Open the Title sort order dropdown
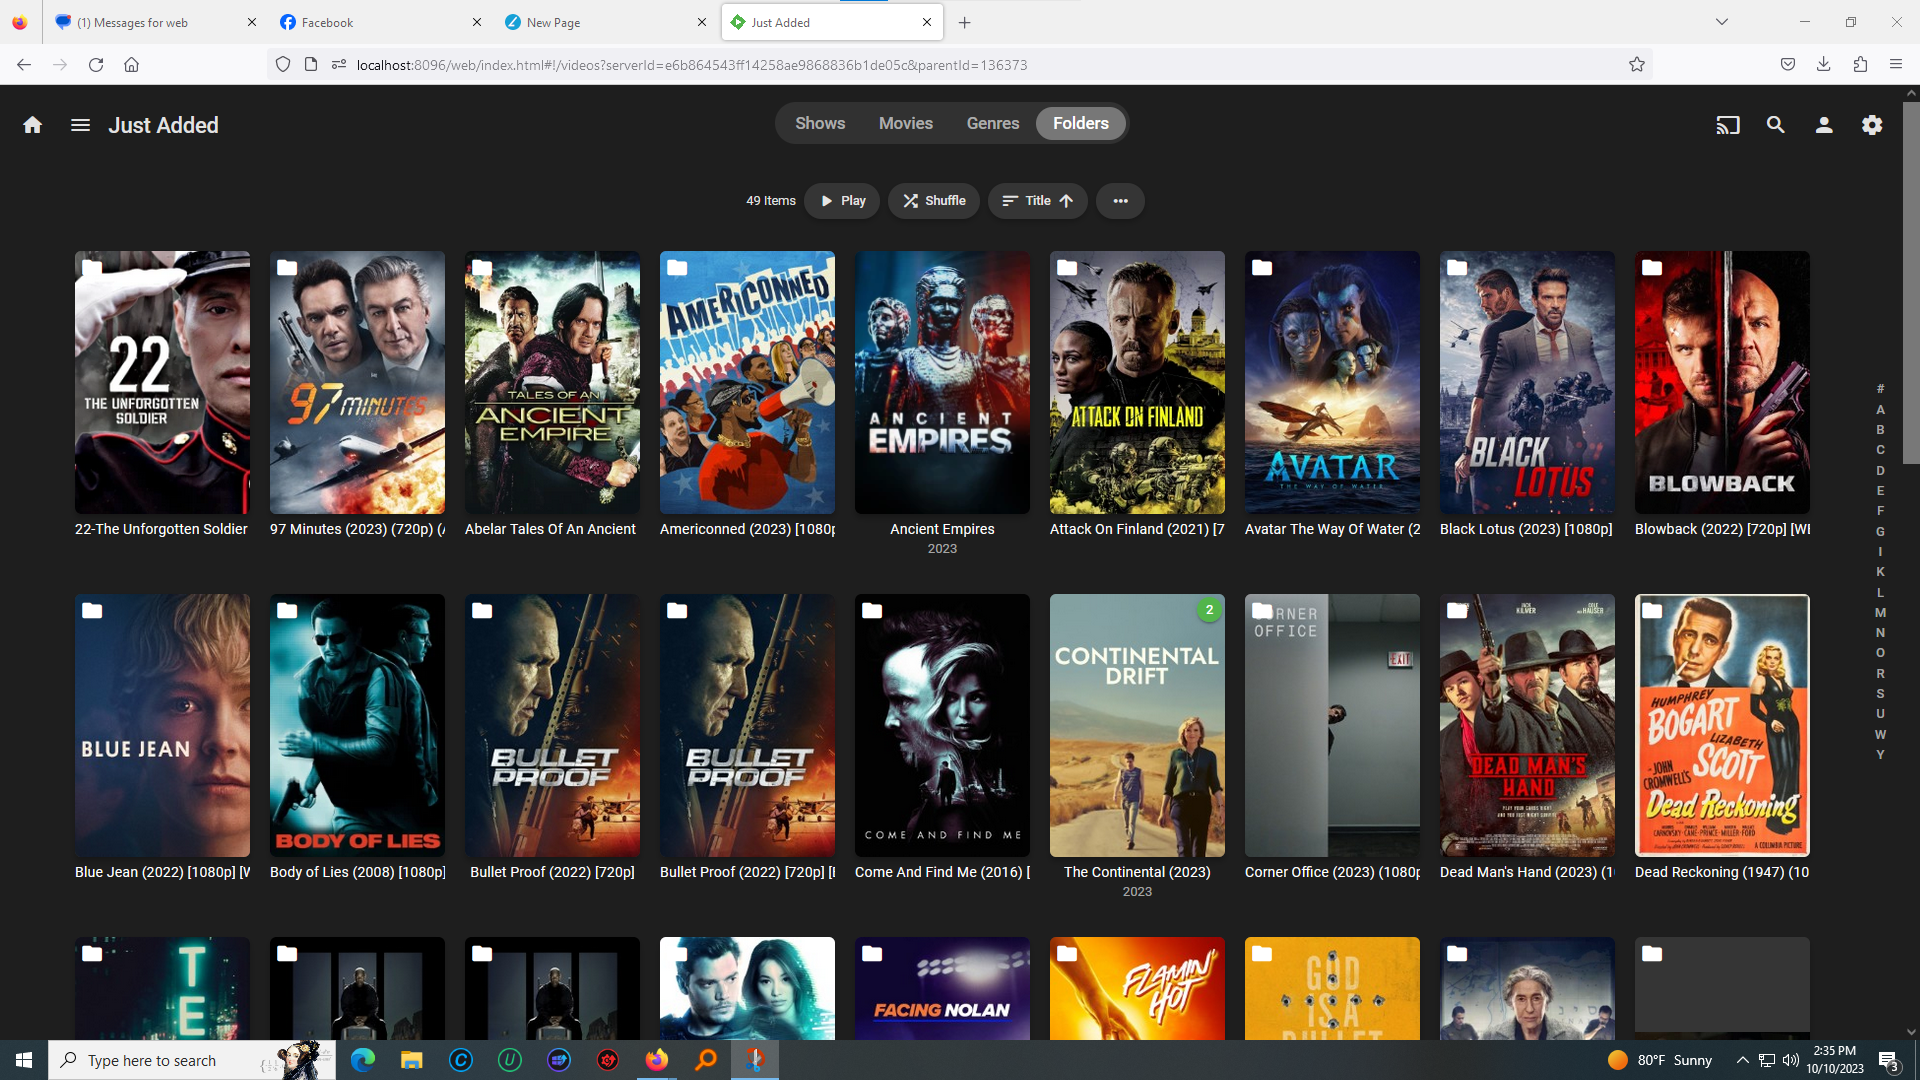 [1037, 201]
